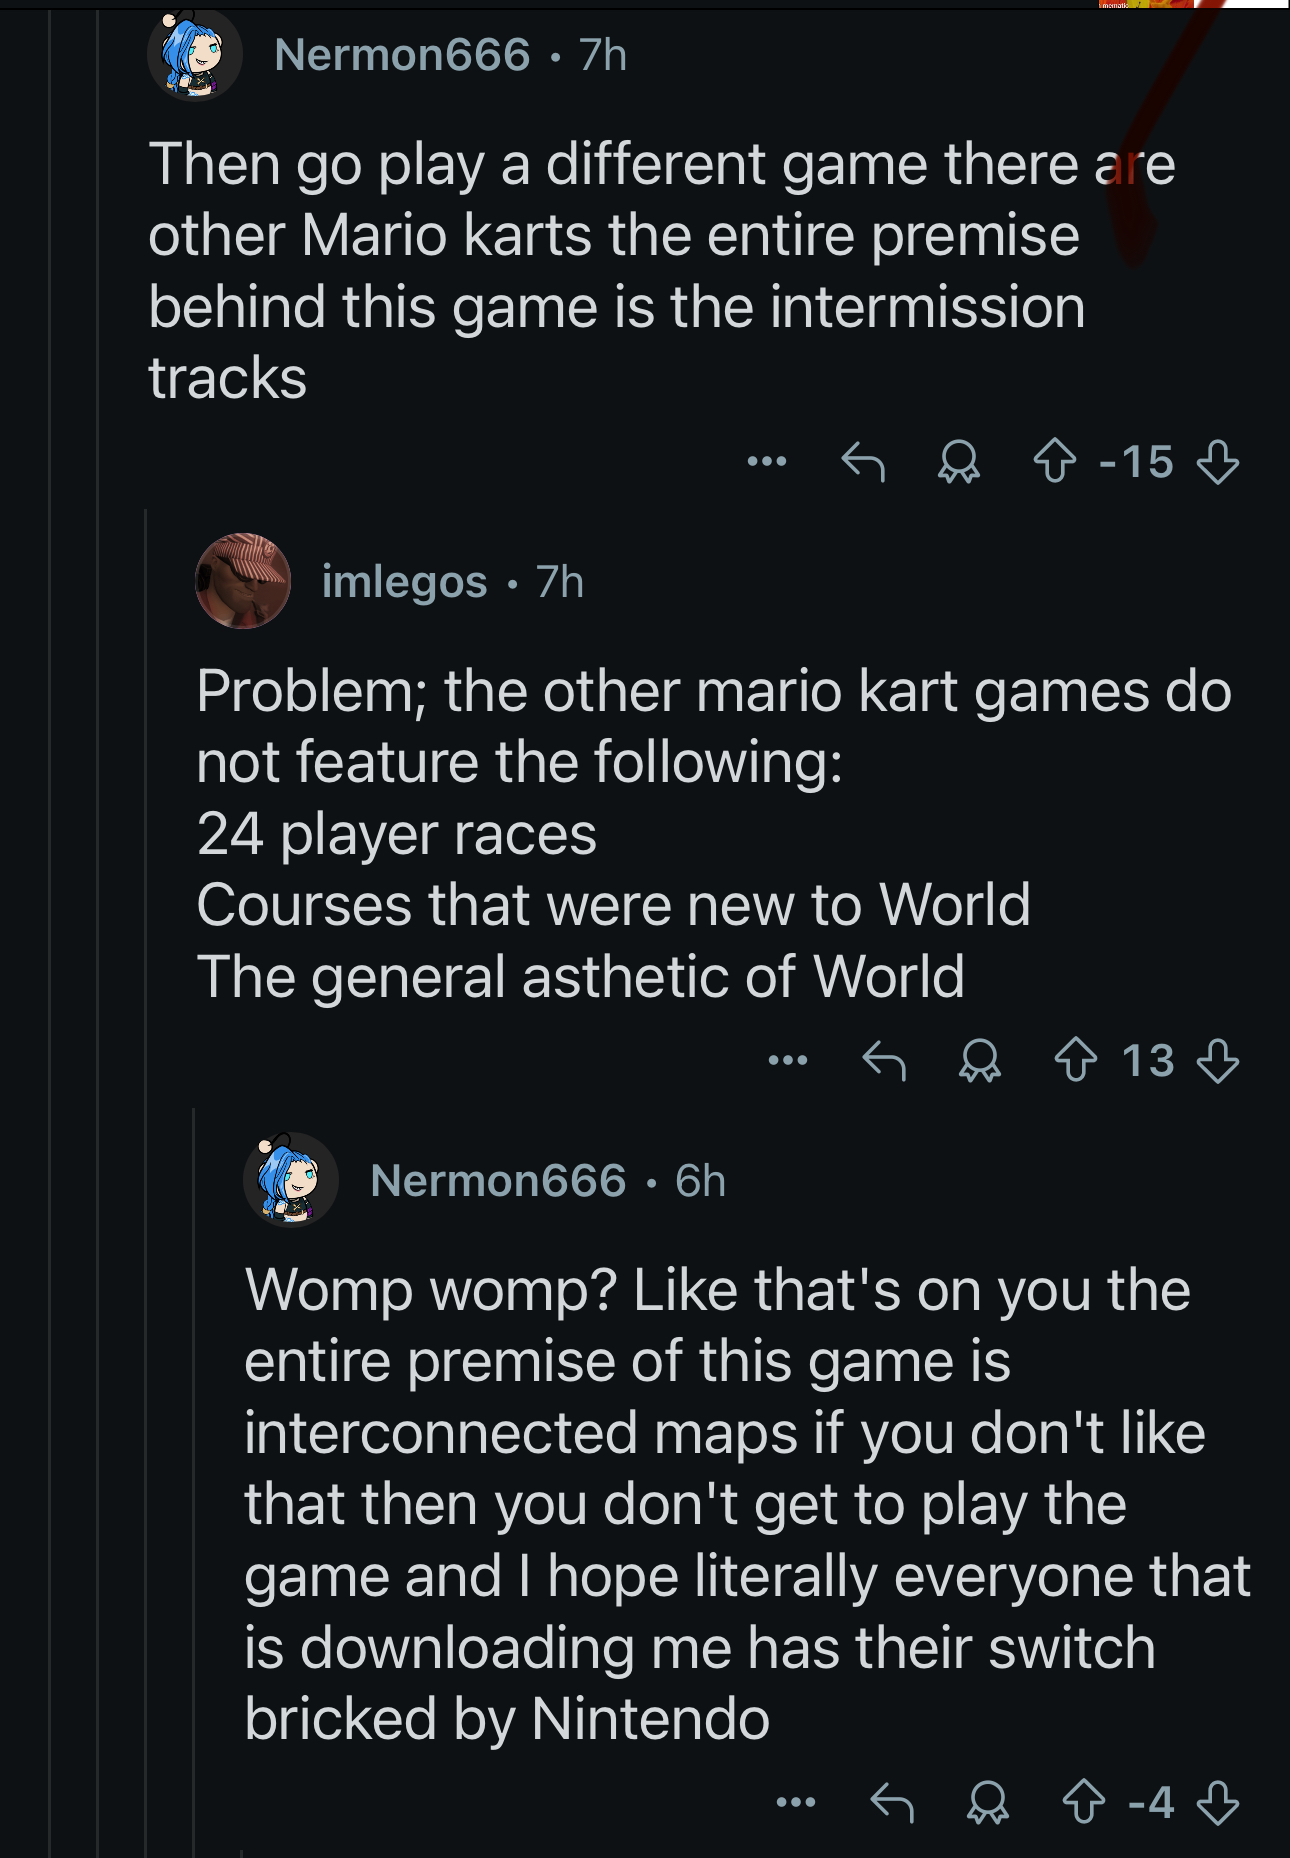
Task: Reply to Nermon666's comment scored -15
Action: coord(864,462)
